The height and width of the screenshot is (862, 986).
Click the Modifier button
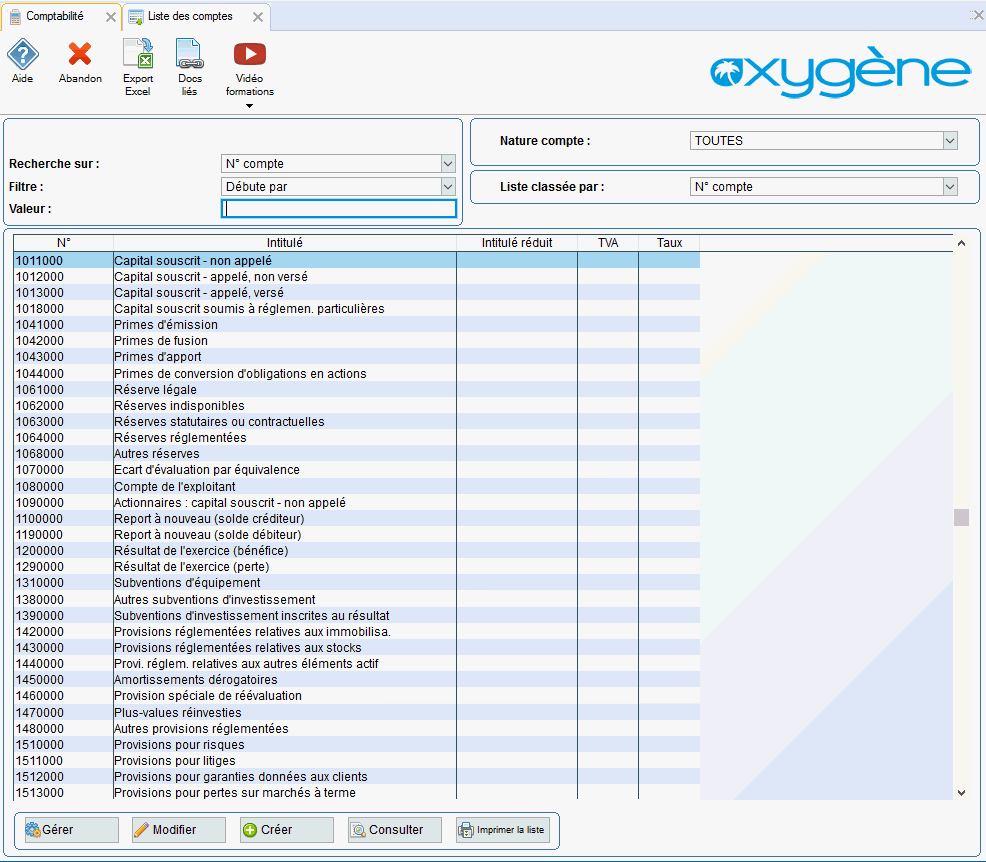click(178, 830)
